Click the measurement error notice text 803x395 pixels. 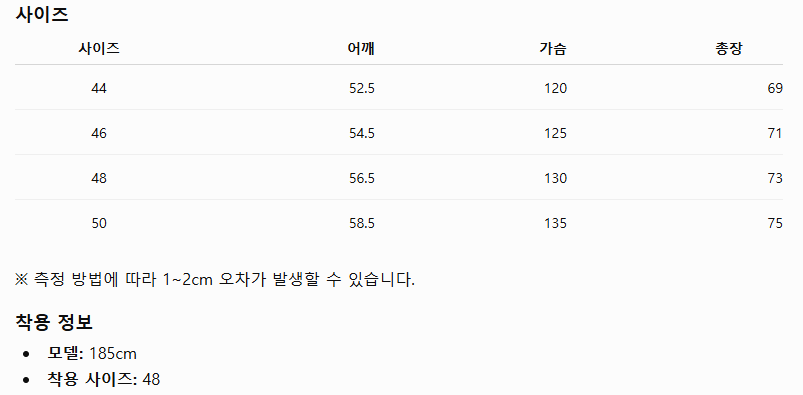coord(215,280)
